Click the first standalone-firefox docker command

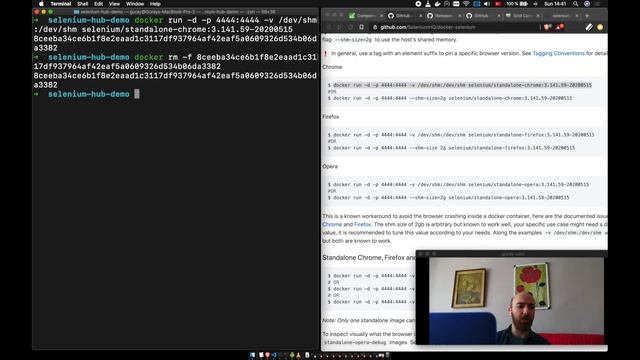(464, 135)
